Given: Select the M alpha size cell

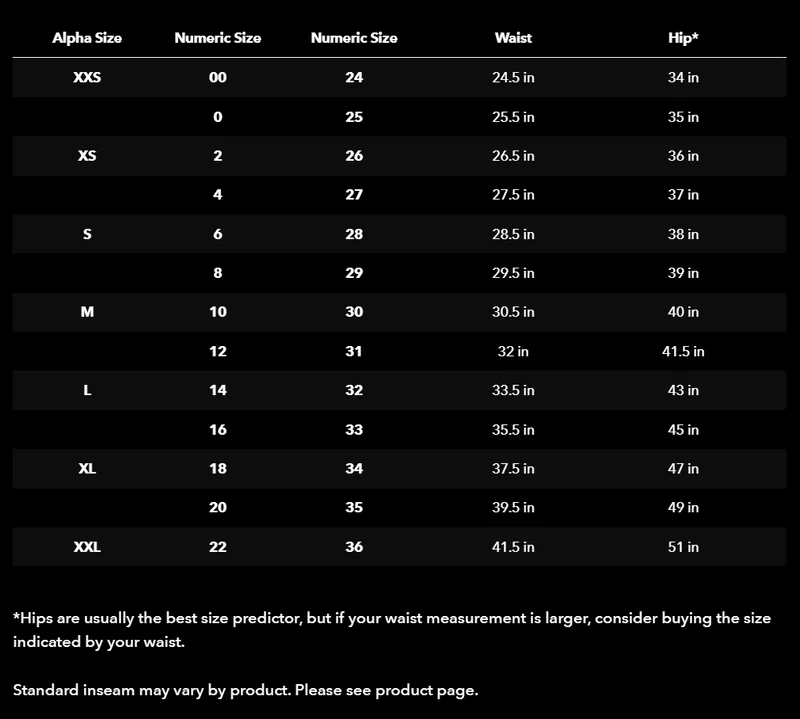Looking at the screenshot, I should coord(87,312).
